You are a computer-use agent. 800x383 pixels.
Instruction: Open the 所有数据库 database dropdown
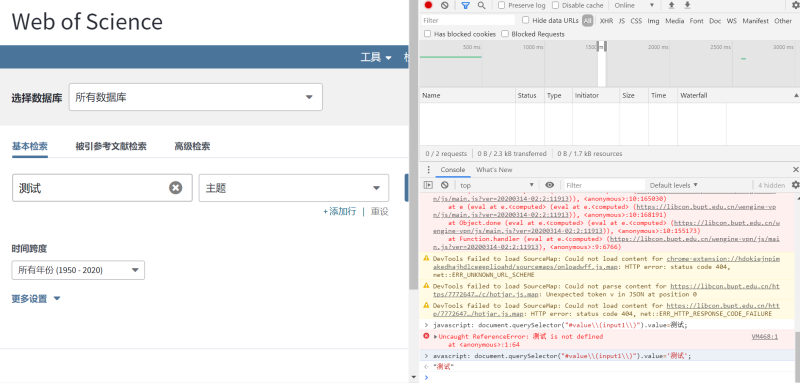click(196, 97)
